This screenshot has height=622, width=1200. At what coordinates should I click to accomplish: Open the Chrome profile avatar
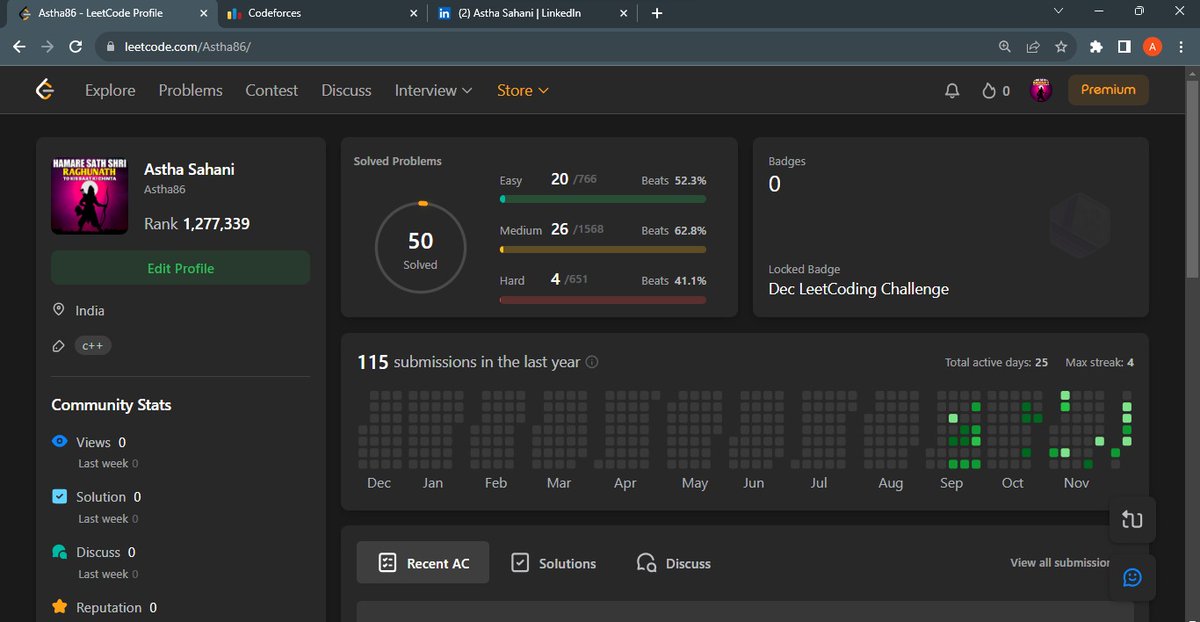(x=1153, y=46)
